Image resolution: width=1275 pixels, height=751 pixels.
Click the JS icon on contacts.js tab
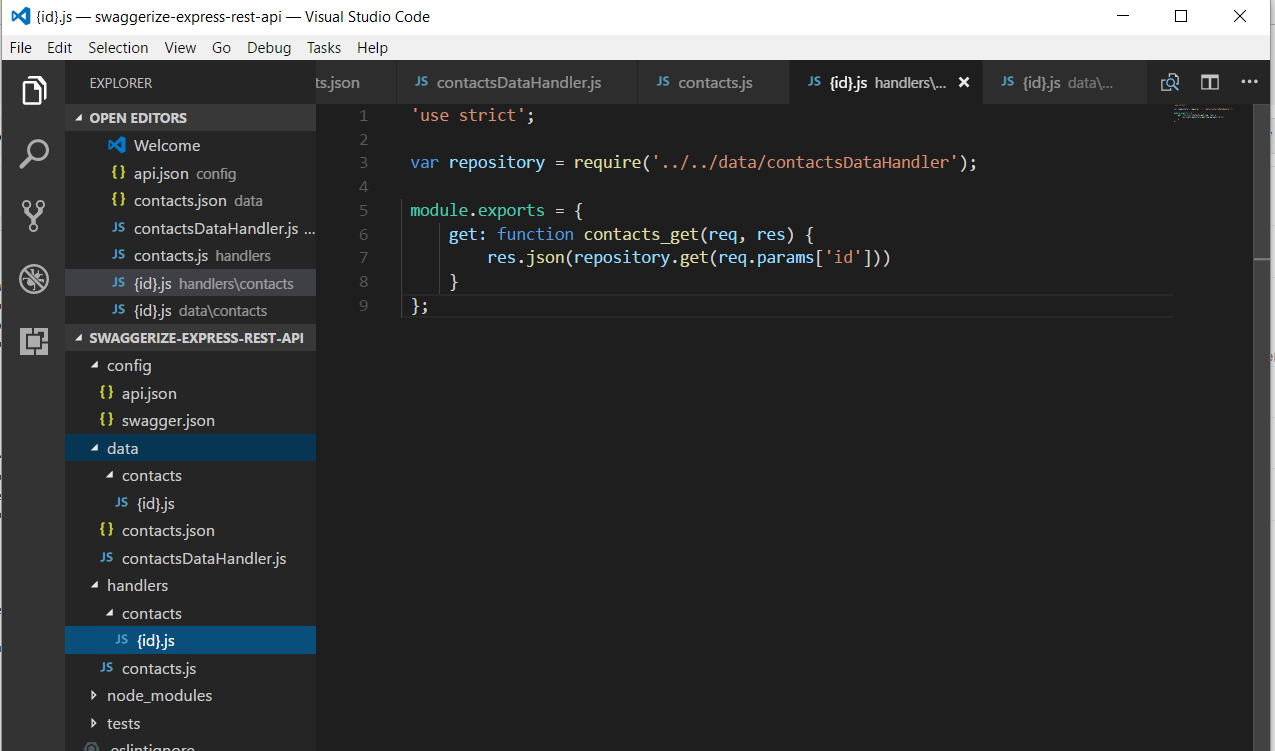663,82
